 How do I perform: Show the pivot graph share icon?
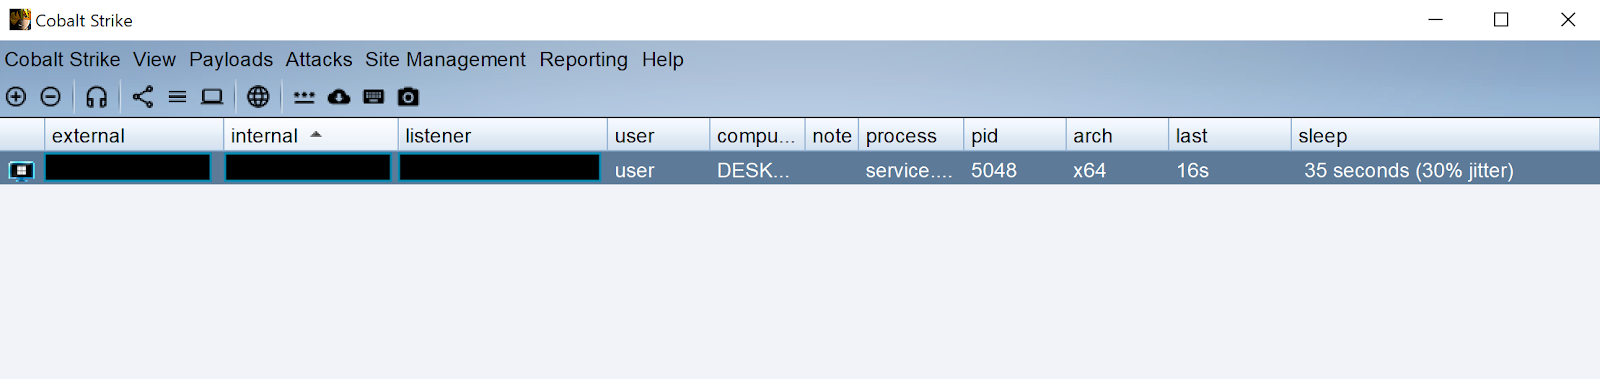coord(143,97)
